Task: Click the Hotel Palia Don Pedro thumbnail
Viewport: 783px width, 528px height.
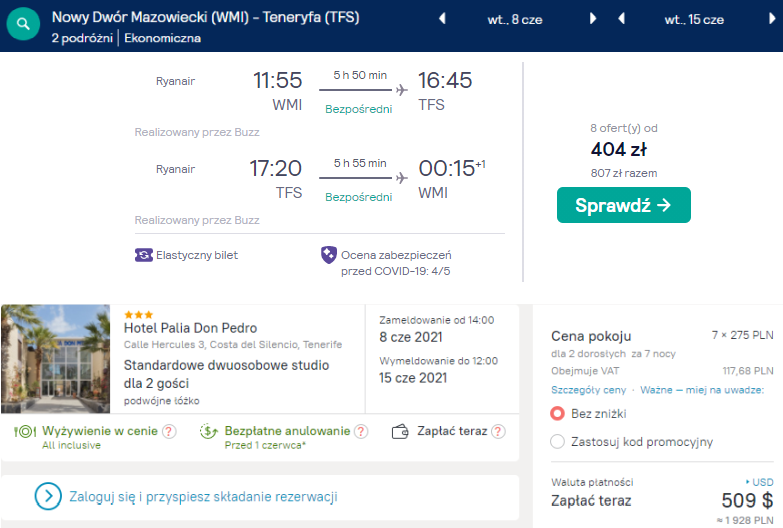Action: 56,357
